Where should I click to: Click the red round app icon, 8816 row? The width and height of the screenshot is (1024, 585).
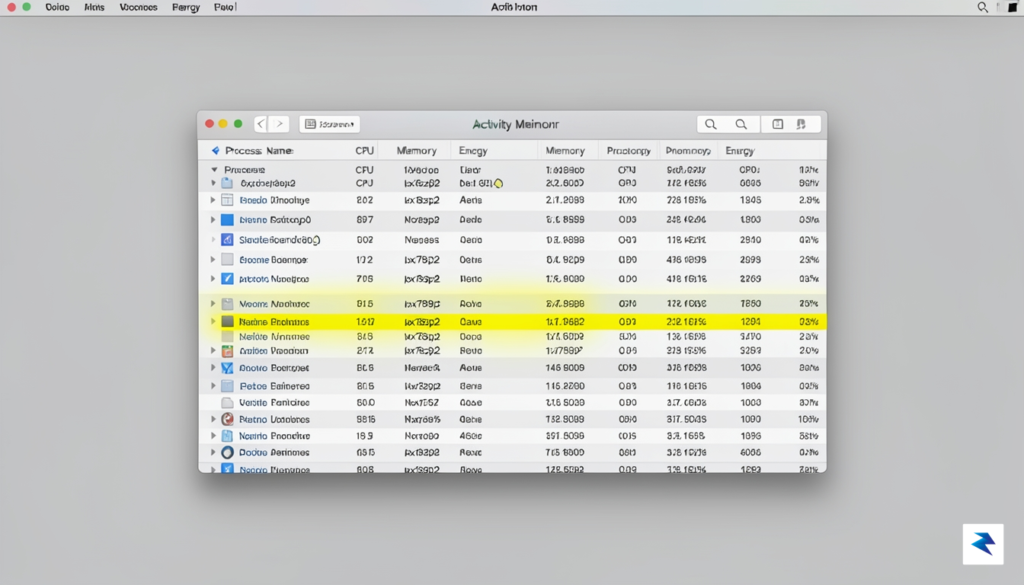pyautogui.click(x=227, y=419)
